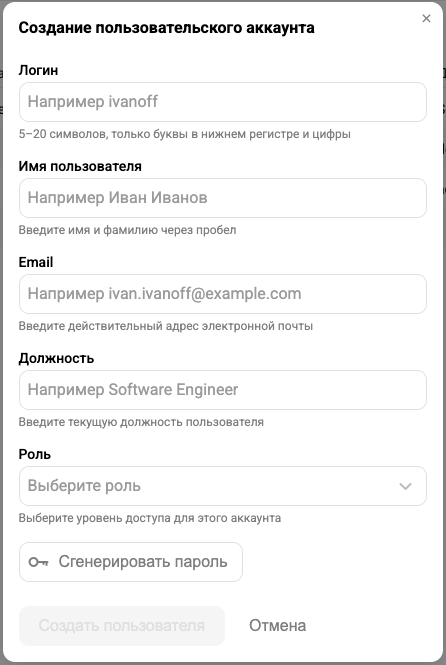Click the Email label text
The width and height of the screenshot is (446, 665).
point(36,262)
